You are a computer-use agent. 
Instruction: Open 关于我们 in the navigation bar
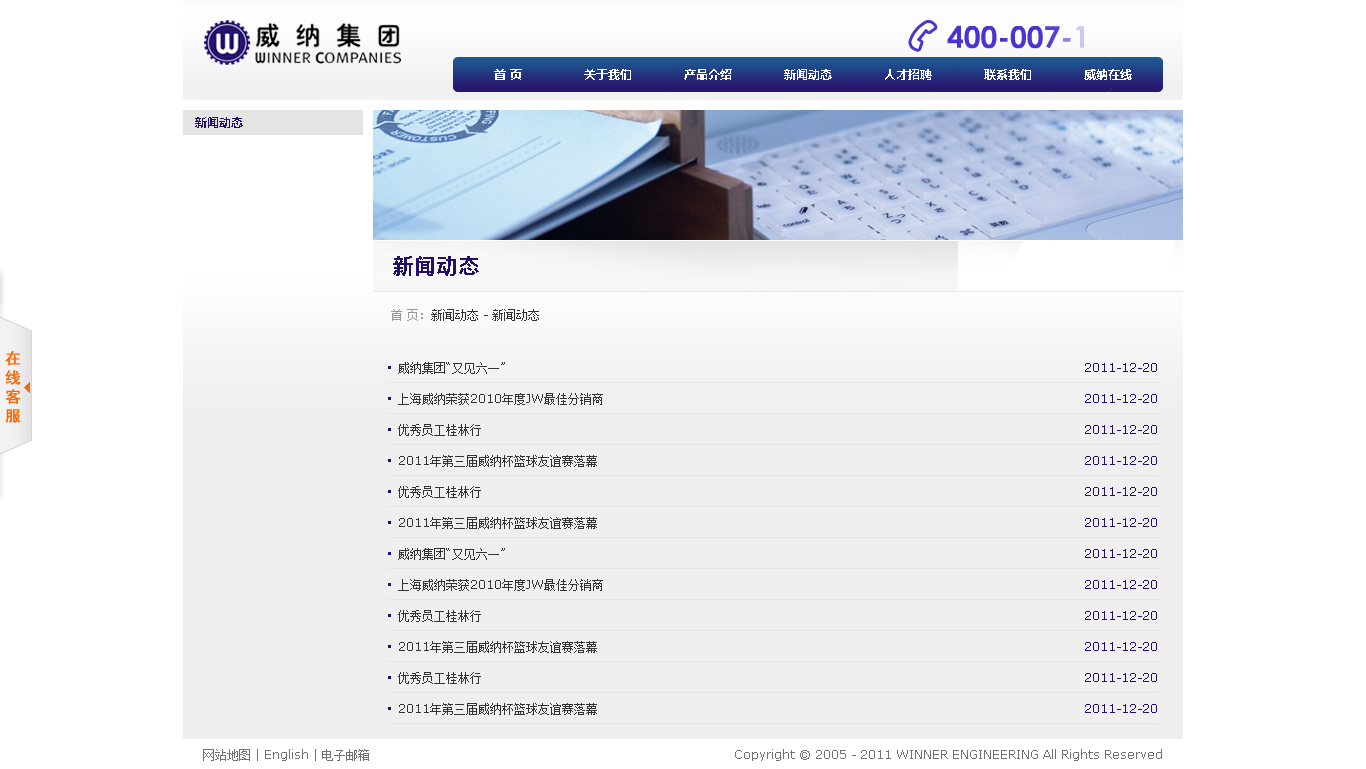tap(607, 75)
